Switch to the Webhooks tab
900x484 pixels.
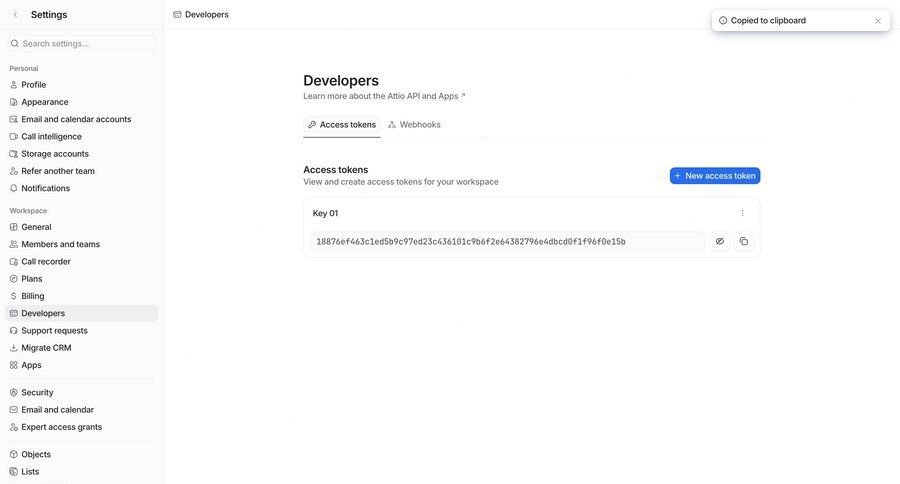(414, 125)
